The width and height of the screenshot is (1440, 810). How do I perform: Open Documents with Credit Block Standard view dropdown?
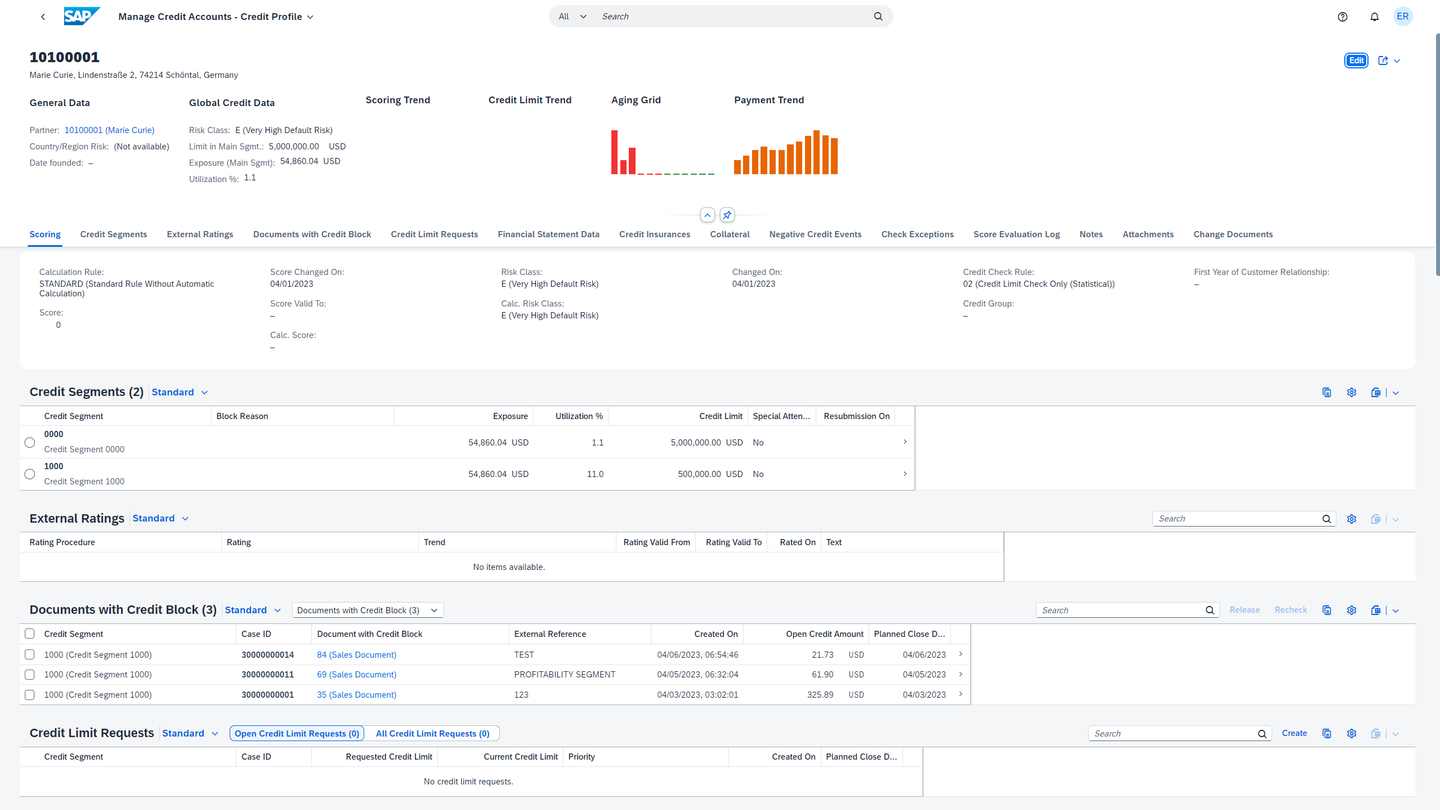253,610
